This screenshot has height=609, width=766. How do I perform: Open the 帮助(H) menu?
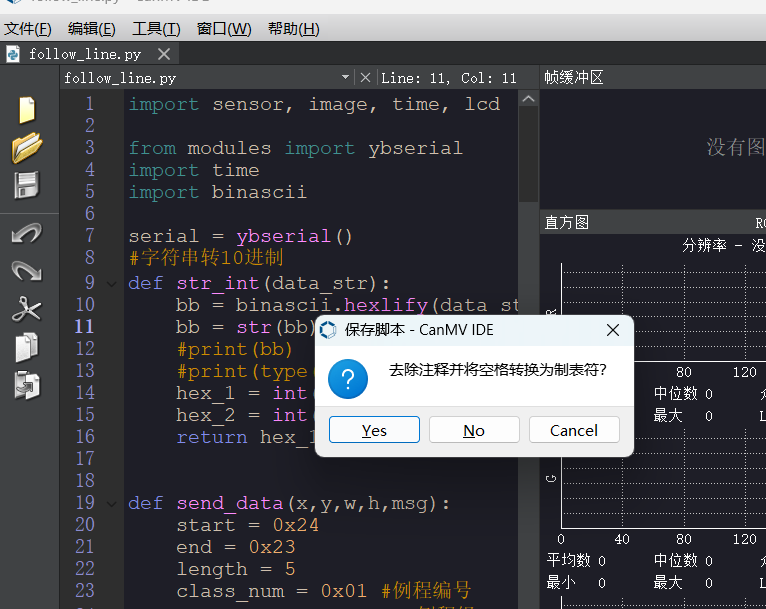point(293,29)
